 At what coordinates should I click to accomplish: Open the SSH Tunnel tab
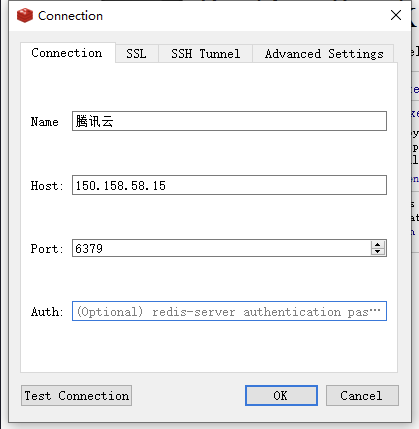(205, 53)
